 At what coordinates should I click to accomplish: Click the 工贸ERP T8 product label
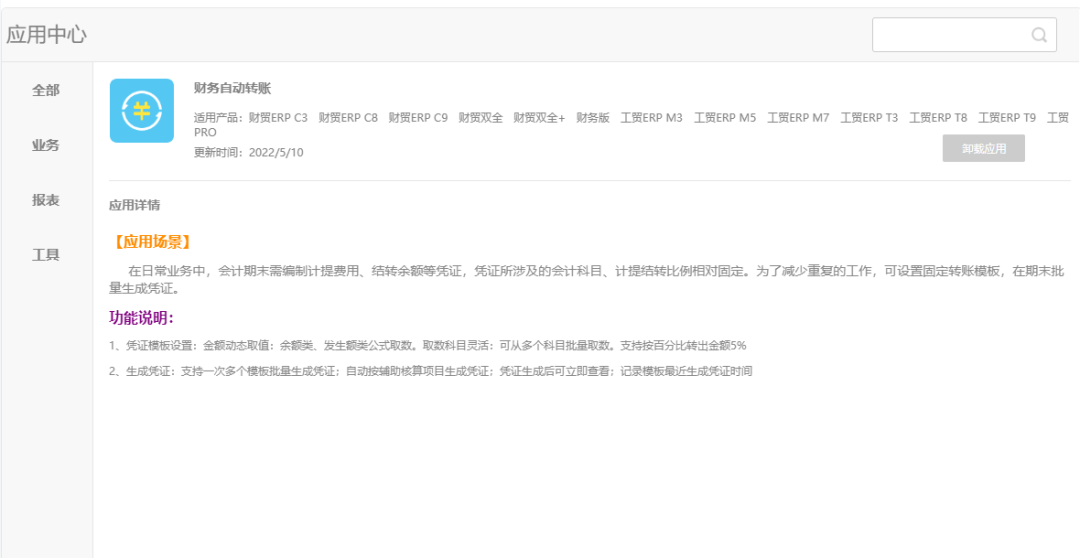coord(938,118)
